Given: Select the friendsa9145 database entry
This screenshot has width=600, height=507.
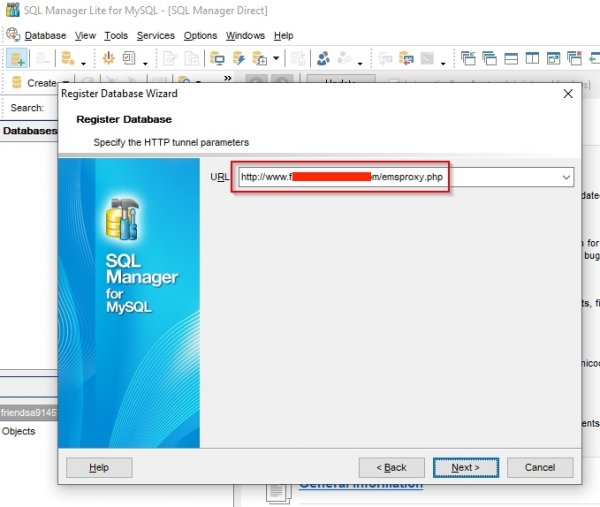Looking at the screenshot, I should (x=29, y=412).
